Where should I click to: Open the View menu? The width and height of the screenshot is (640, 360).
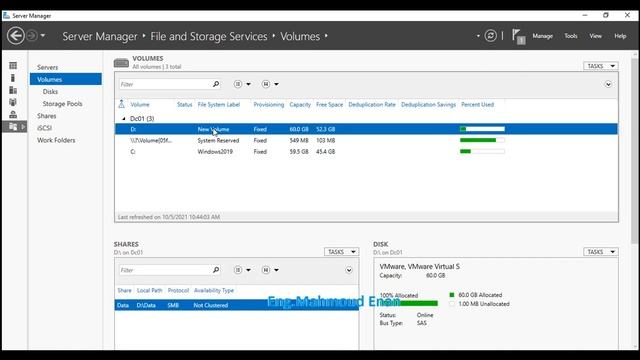coord(595,36)
